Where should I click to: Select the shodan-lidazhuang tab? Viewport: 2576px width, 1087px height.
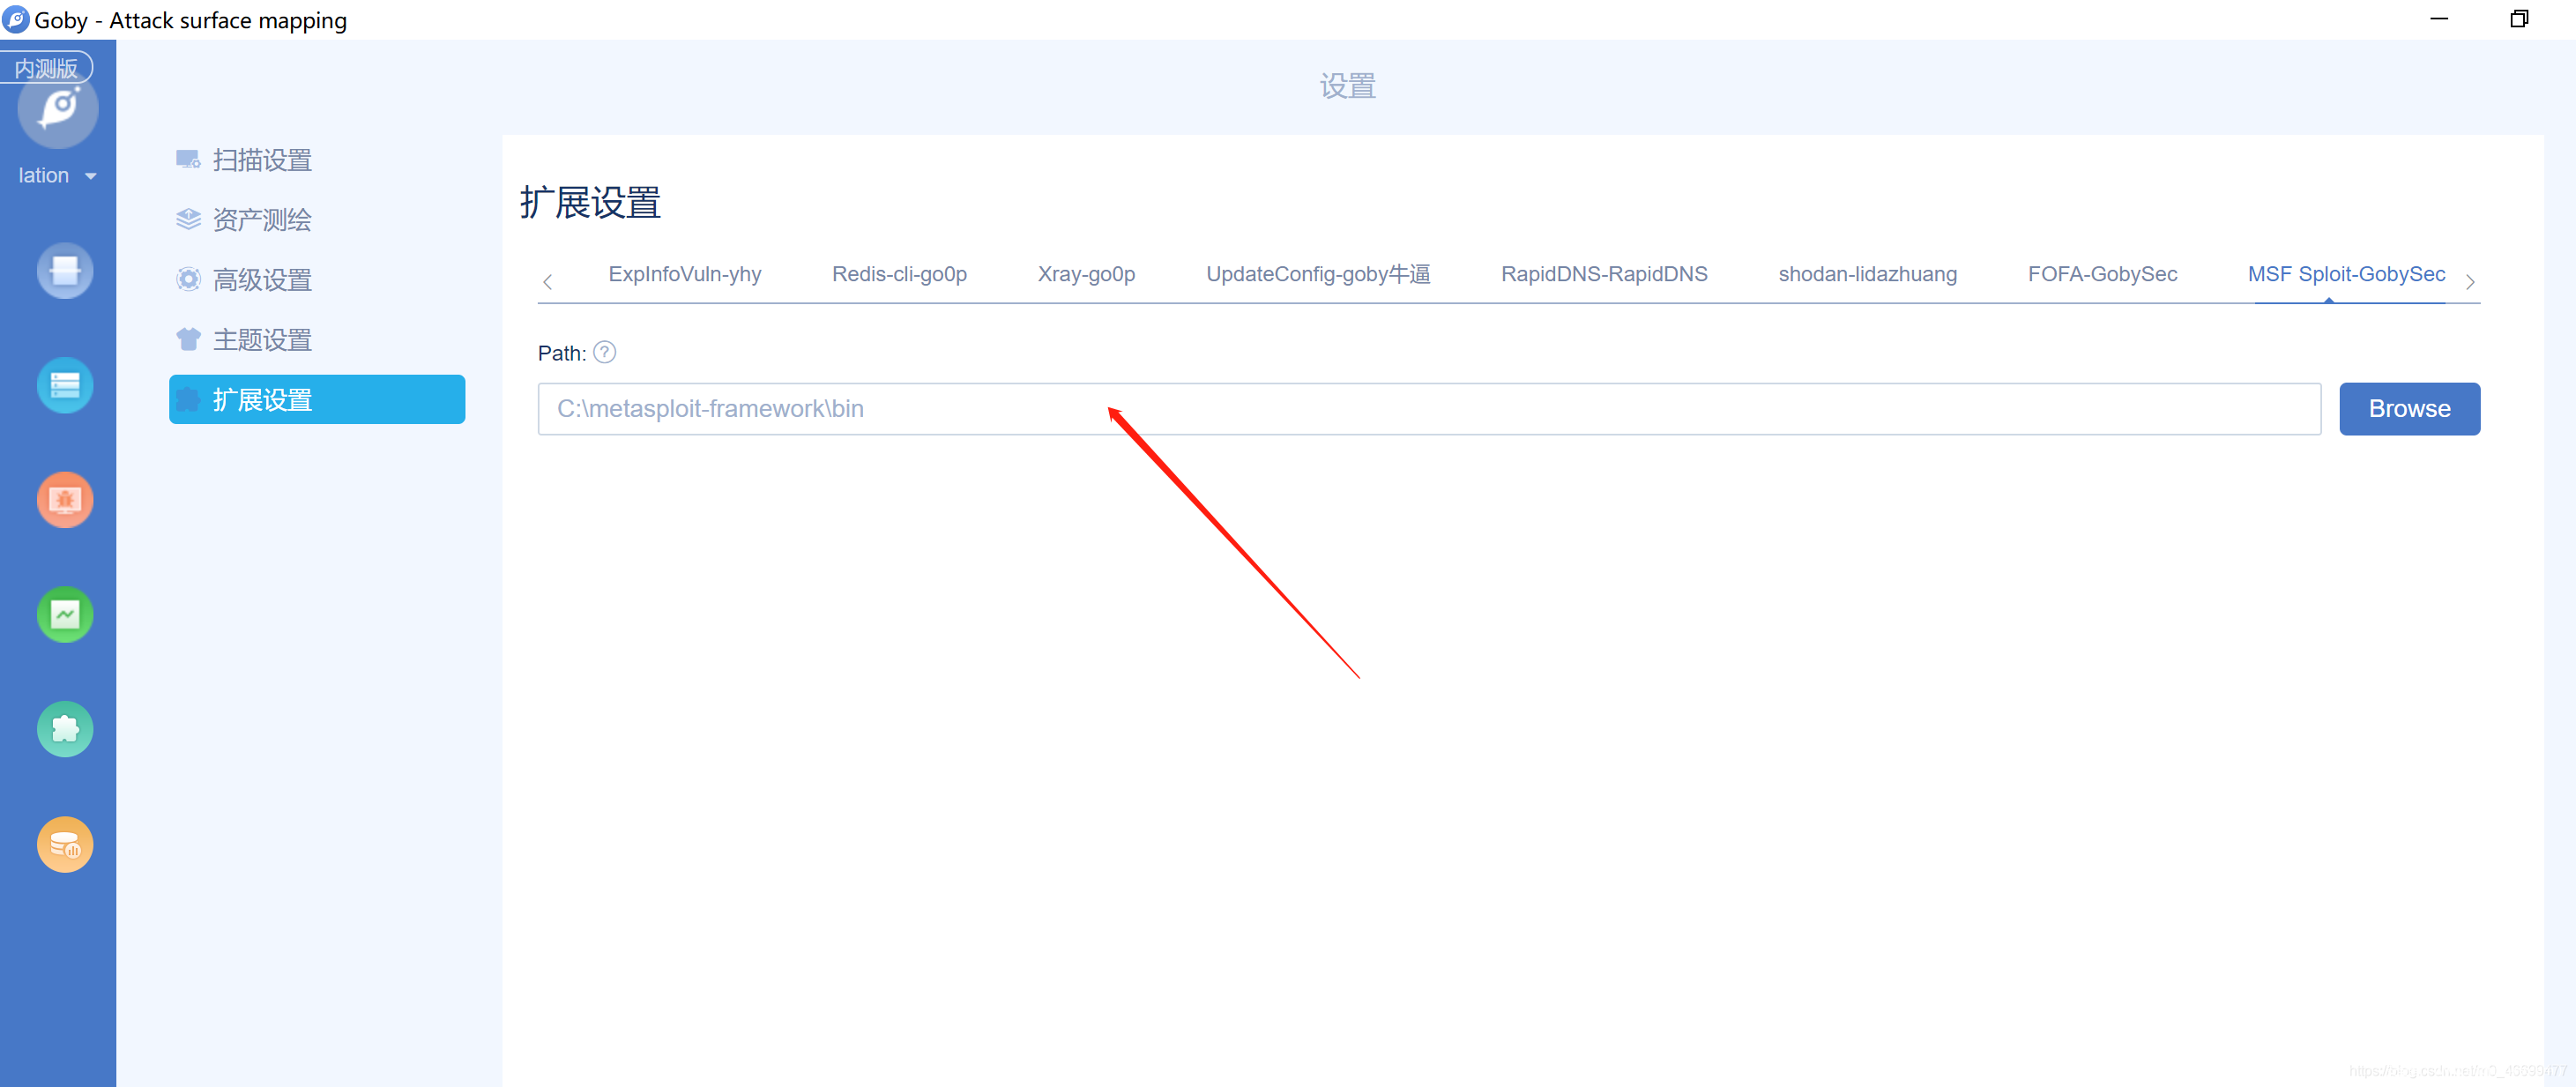pos(1867,274)
